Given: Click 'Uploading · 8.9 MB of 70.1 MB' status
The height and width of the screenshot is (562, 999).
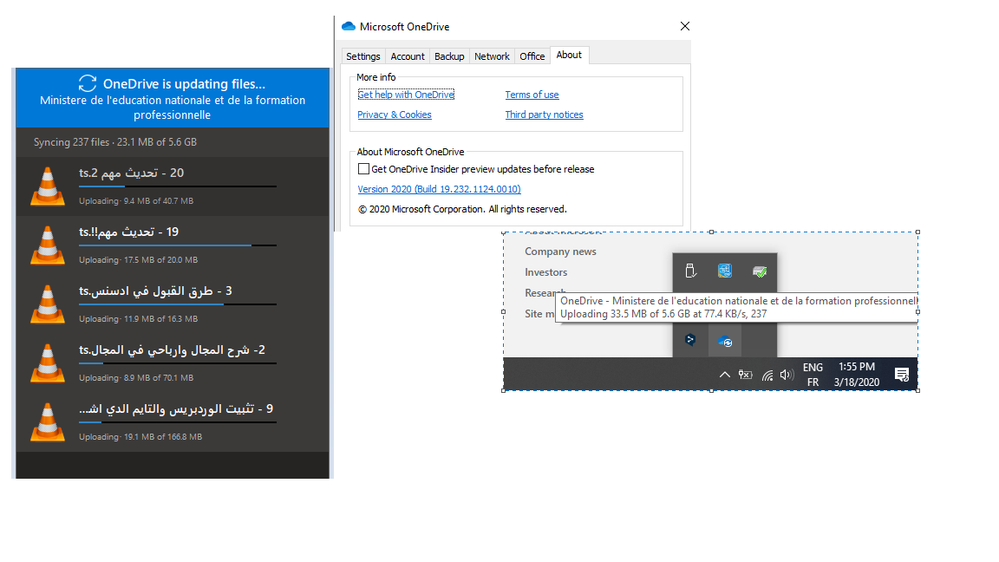Looking at the screenshot, I should (x=136, y=378).
